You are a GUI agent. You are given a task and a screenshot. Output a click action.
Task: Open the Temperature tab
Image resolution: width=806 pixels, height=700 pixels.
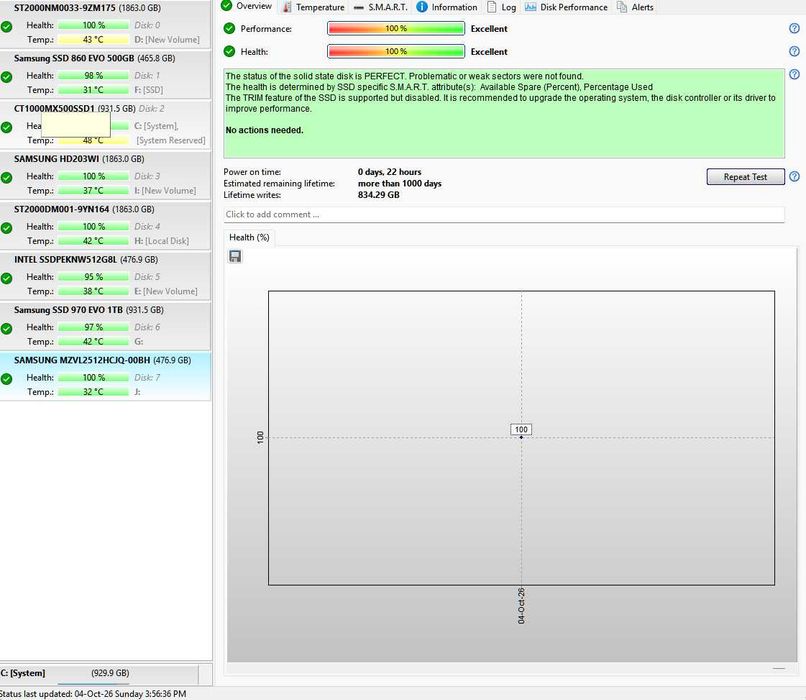pos(314,7)
